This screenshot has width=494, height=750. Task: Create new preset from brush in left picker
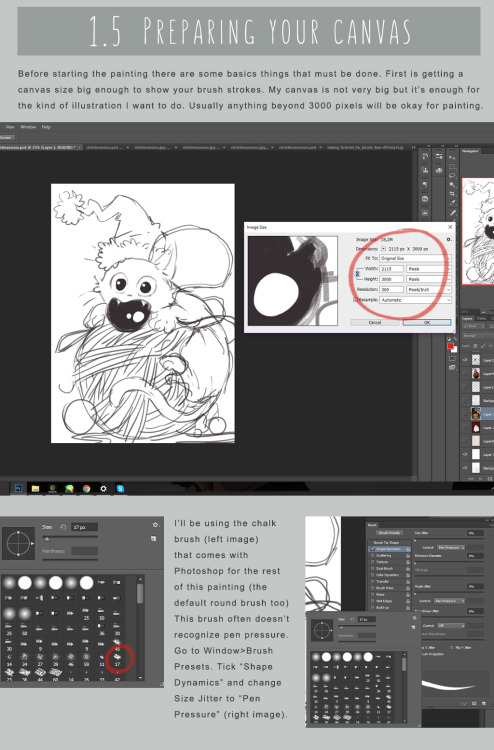click(x=153, y=539)
